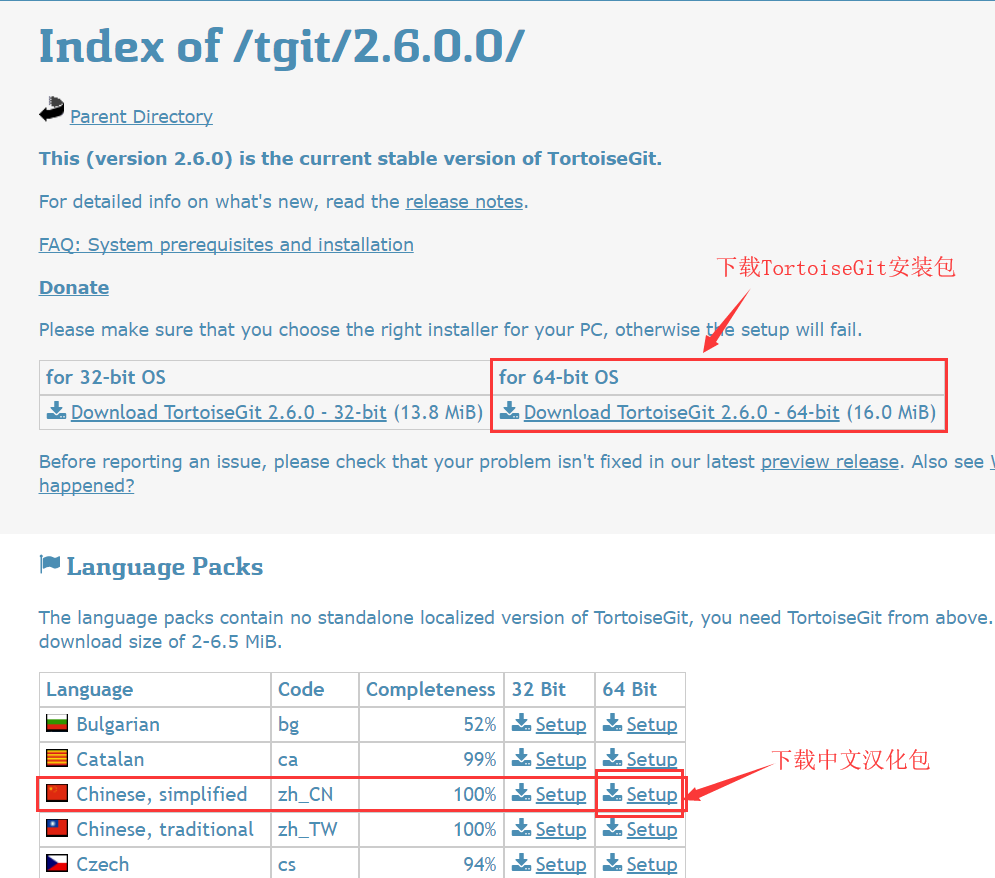The height and width of the screenshot is (878, 995).
Task: Click the 'Language Packs' heading text
Action: coord(165,567)
